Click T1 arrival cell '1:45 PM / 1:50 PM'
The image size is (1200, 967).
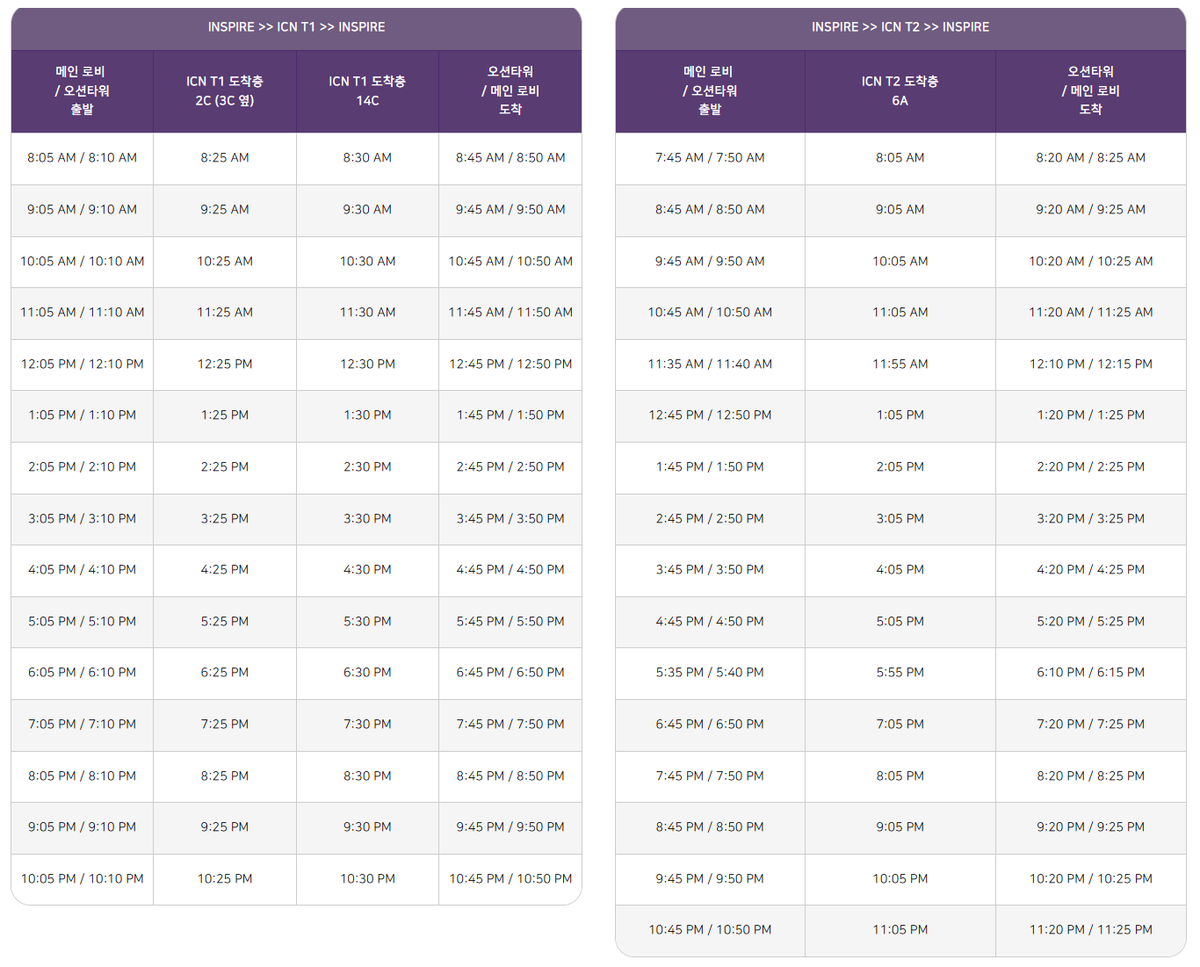pos(510,416)
